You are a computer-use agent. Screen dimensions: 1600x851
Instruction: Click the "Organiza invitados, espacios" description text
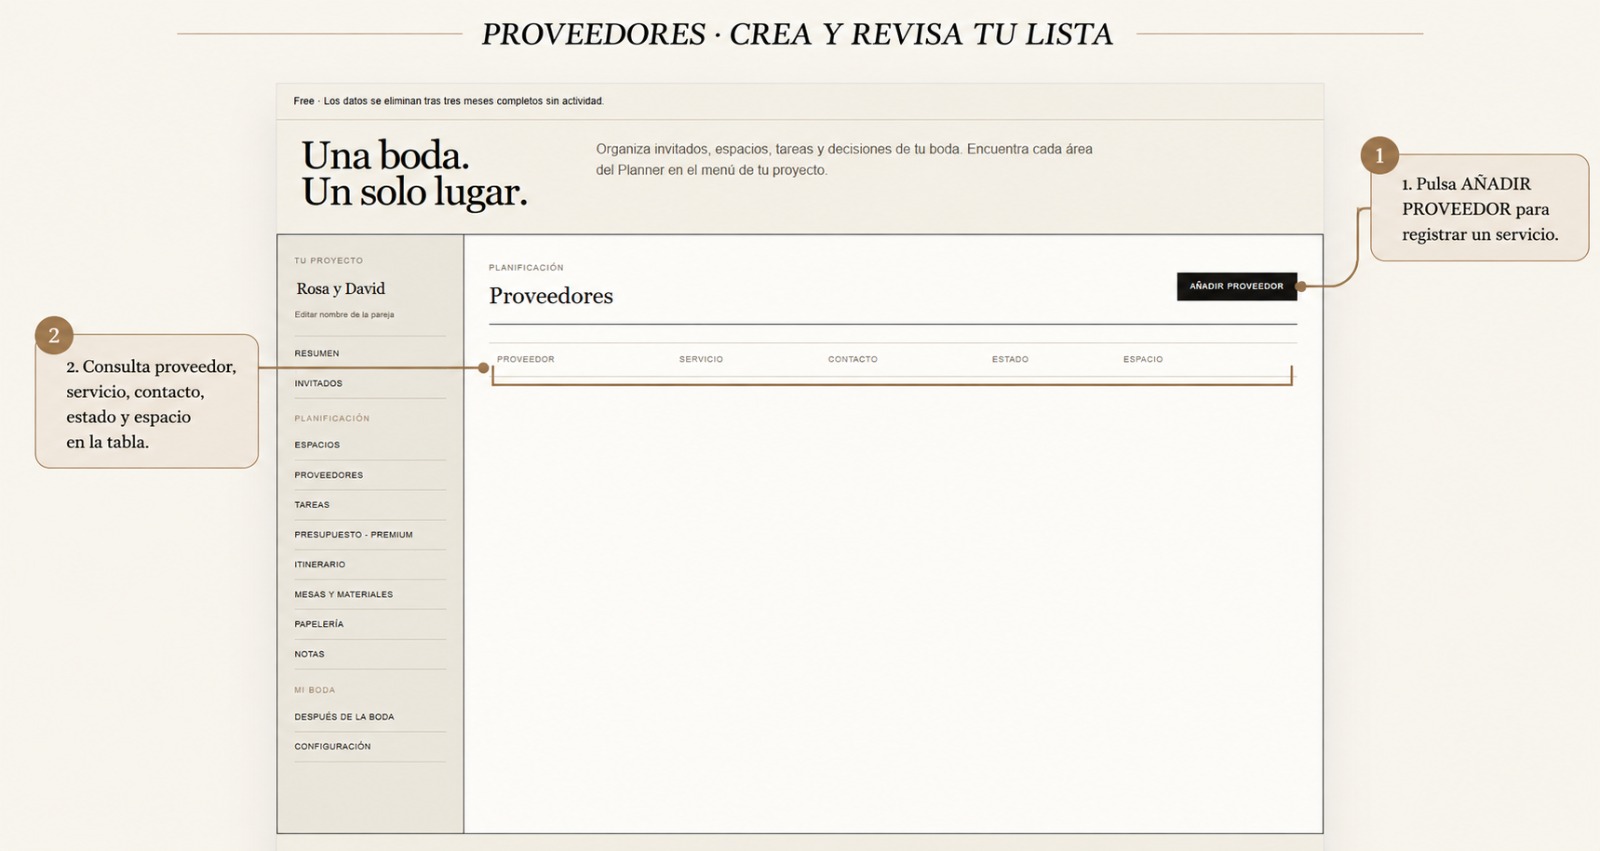tap(844, 159)
